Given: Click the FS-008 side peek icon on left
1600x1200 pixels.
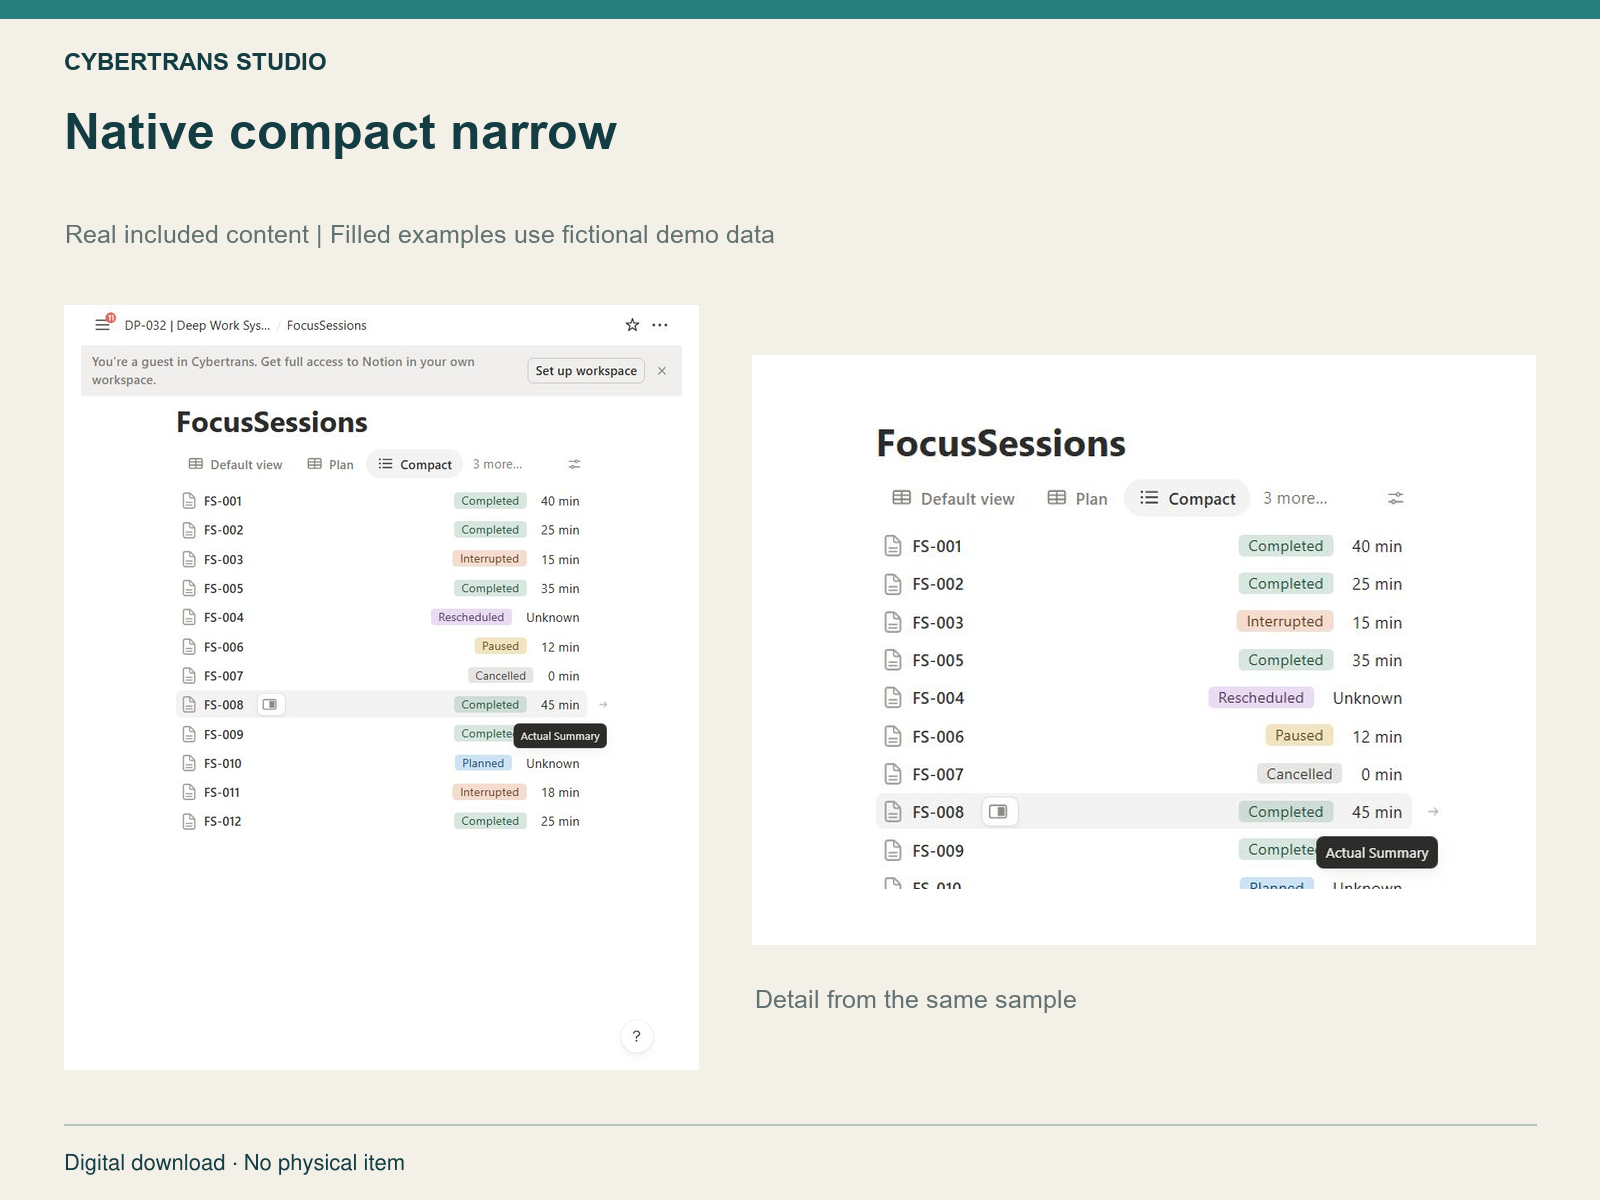Looking at the screenshot, I should tap(270, 705).
